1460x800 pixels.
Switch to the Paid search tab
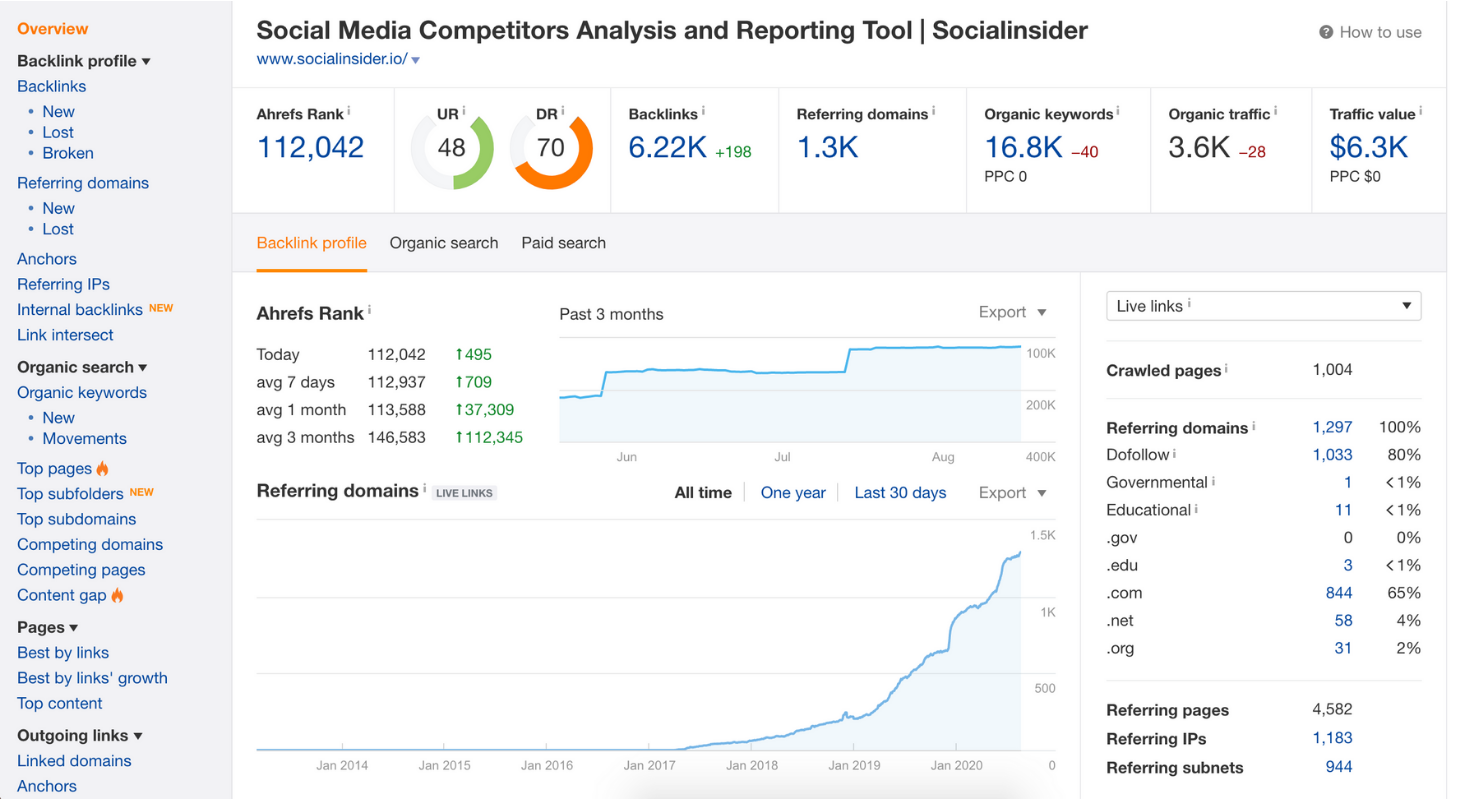[x=563, y=243]
